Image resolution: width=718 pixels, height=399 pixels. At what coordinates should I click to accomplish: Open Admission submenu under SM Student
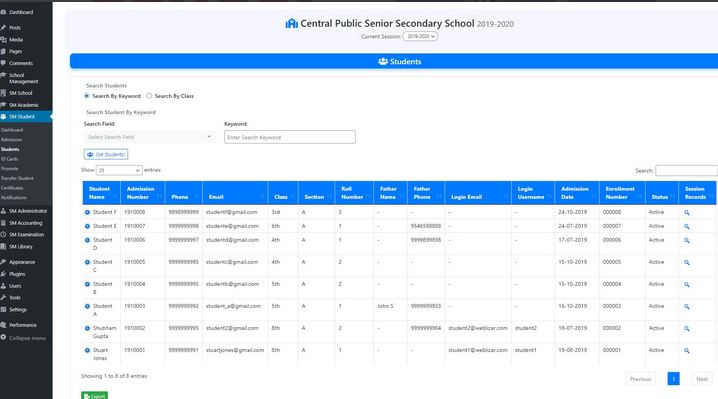coord(11,140)
